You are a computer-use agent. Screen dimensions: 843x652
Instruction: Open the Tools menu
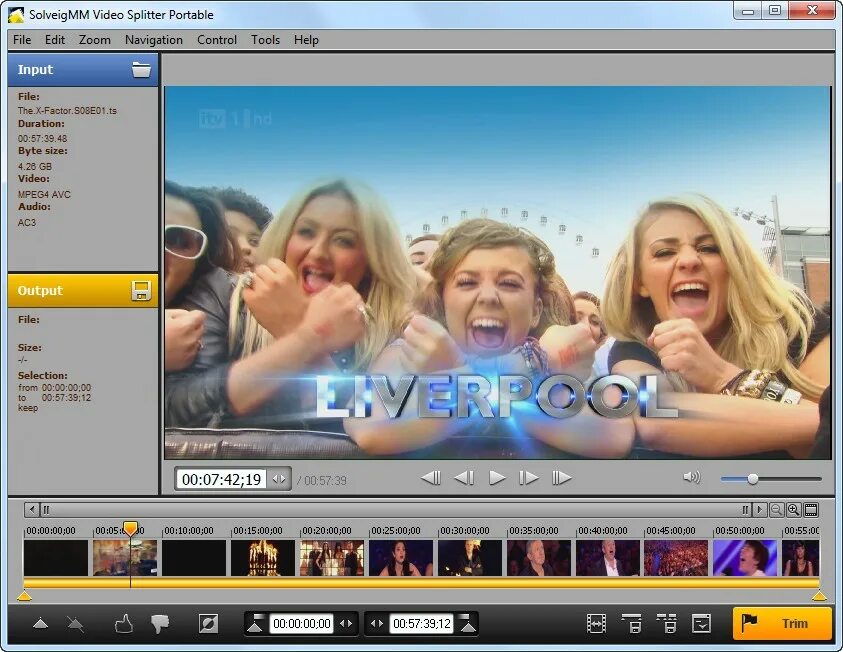(x=265, y=40)
